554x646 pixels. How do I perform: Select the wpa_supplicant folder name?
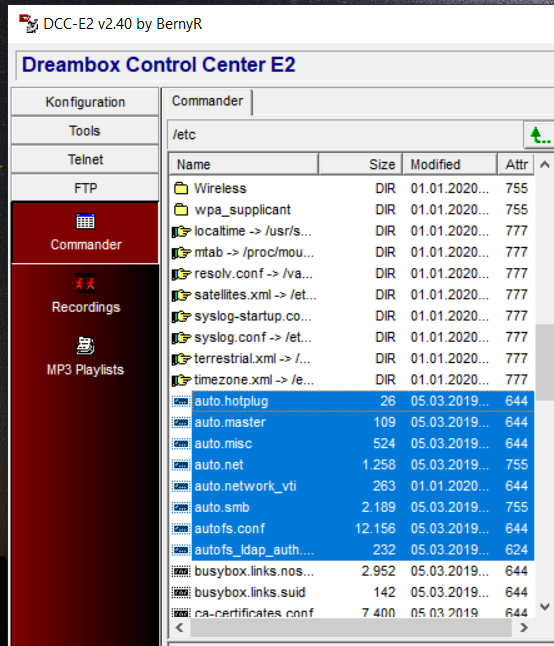(243, 210)
